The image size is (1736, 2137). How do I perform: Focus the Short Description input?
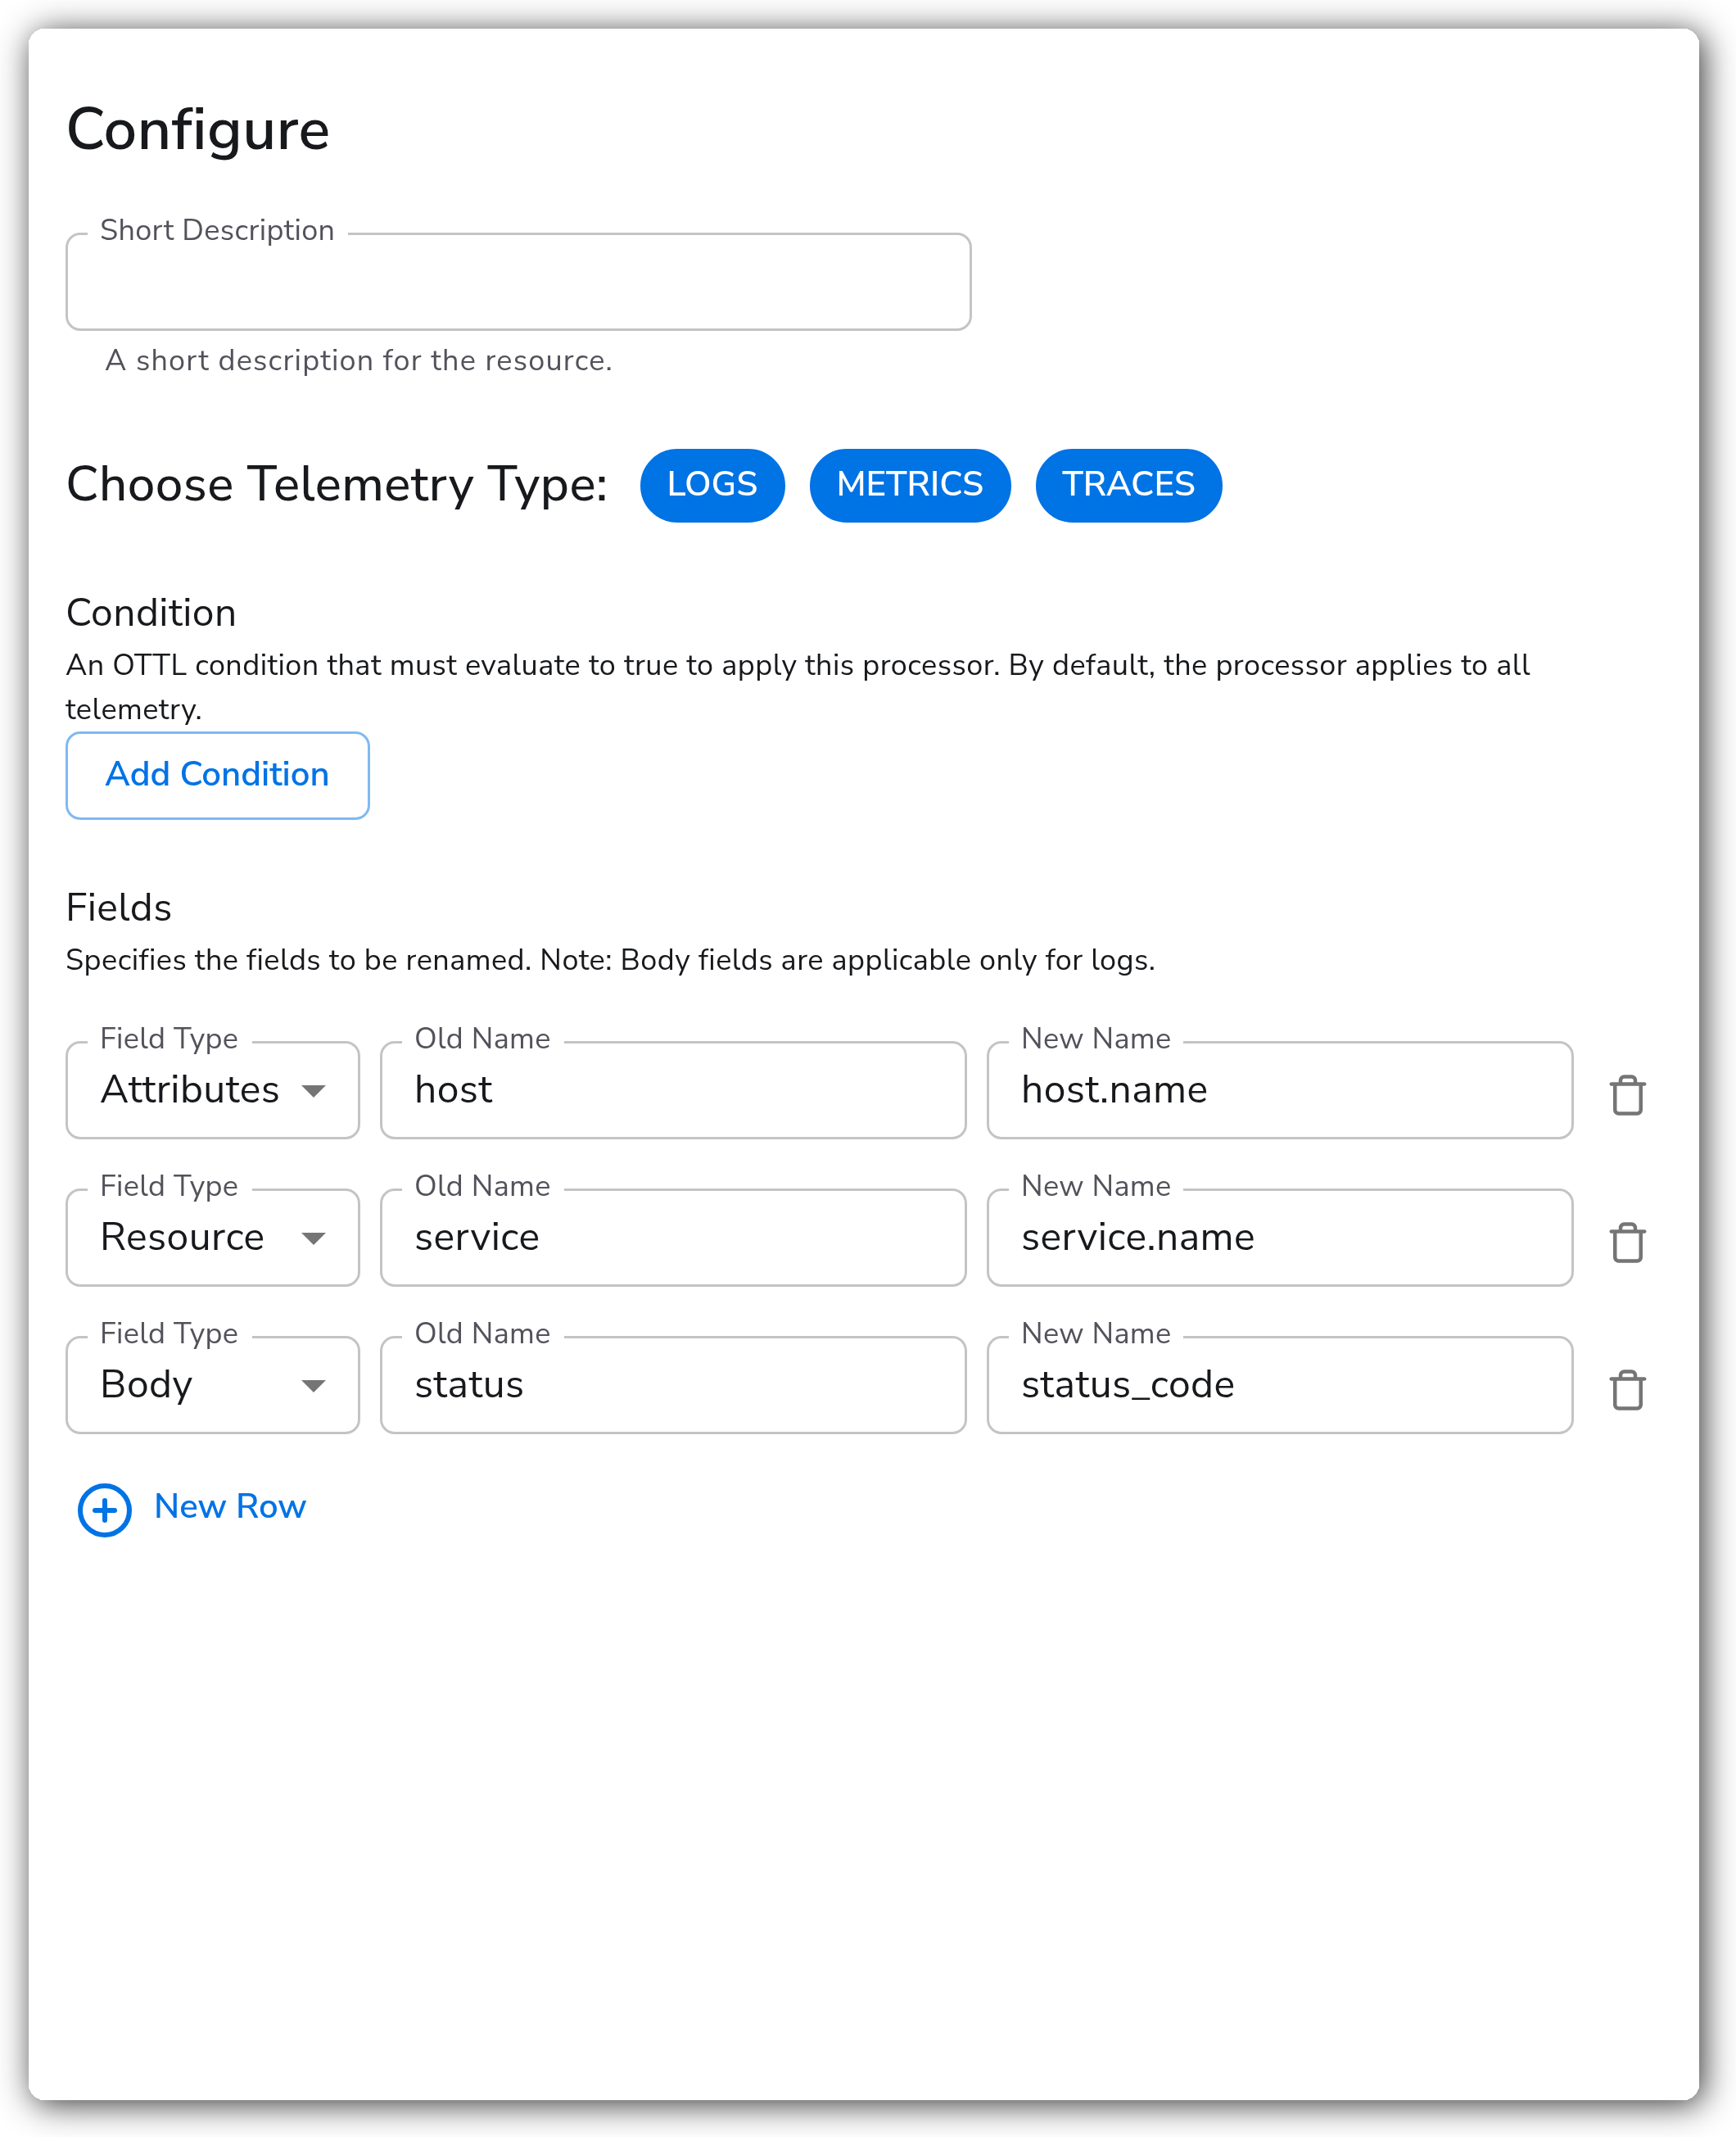(518, 282)
